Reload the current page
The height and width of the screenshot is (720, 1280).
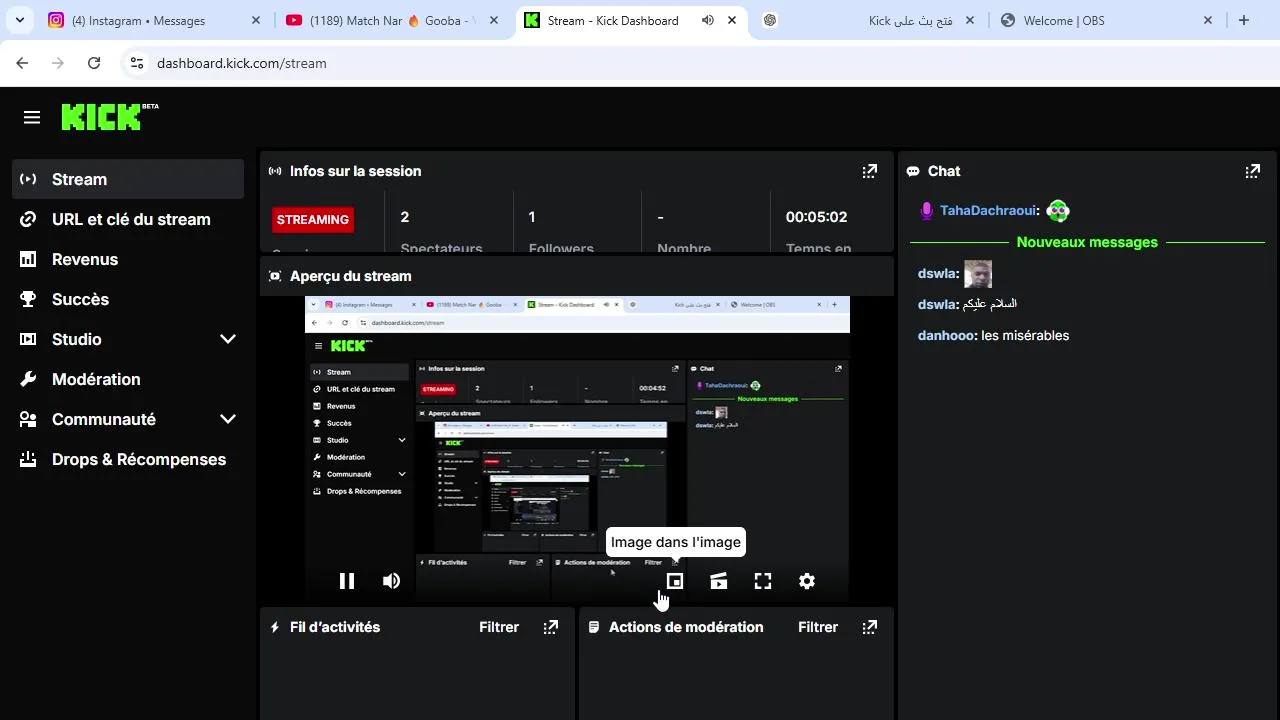pos(94,63)
